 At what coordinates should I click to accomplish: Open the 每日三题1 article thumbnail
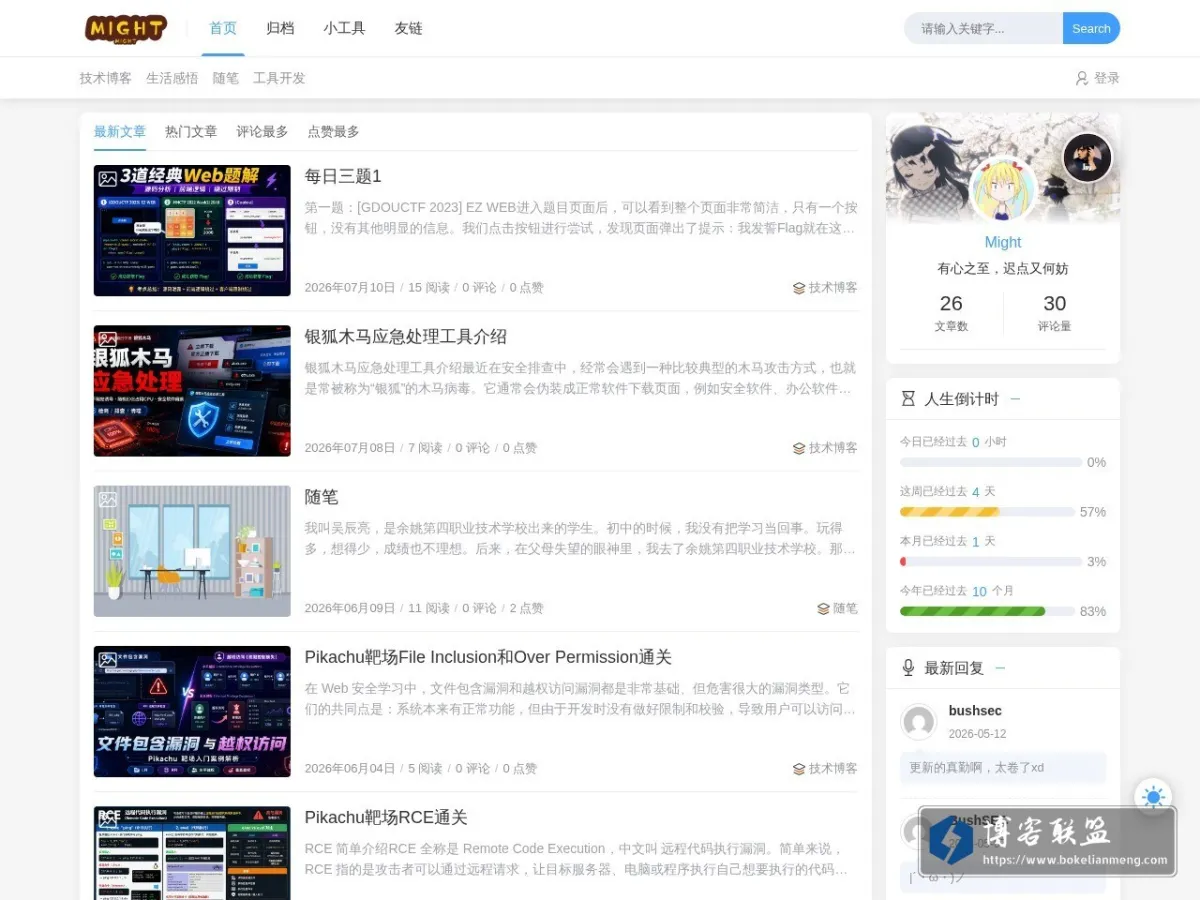point(192,230)
